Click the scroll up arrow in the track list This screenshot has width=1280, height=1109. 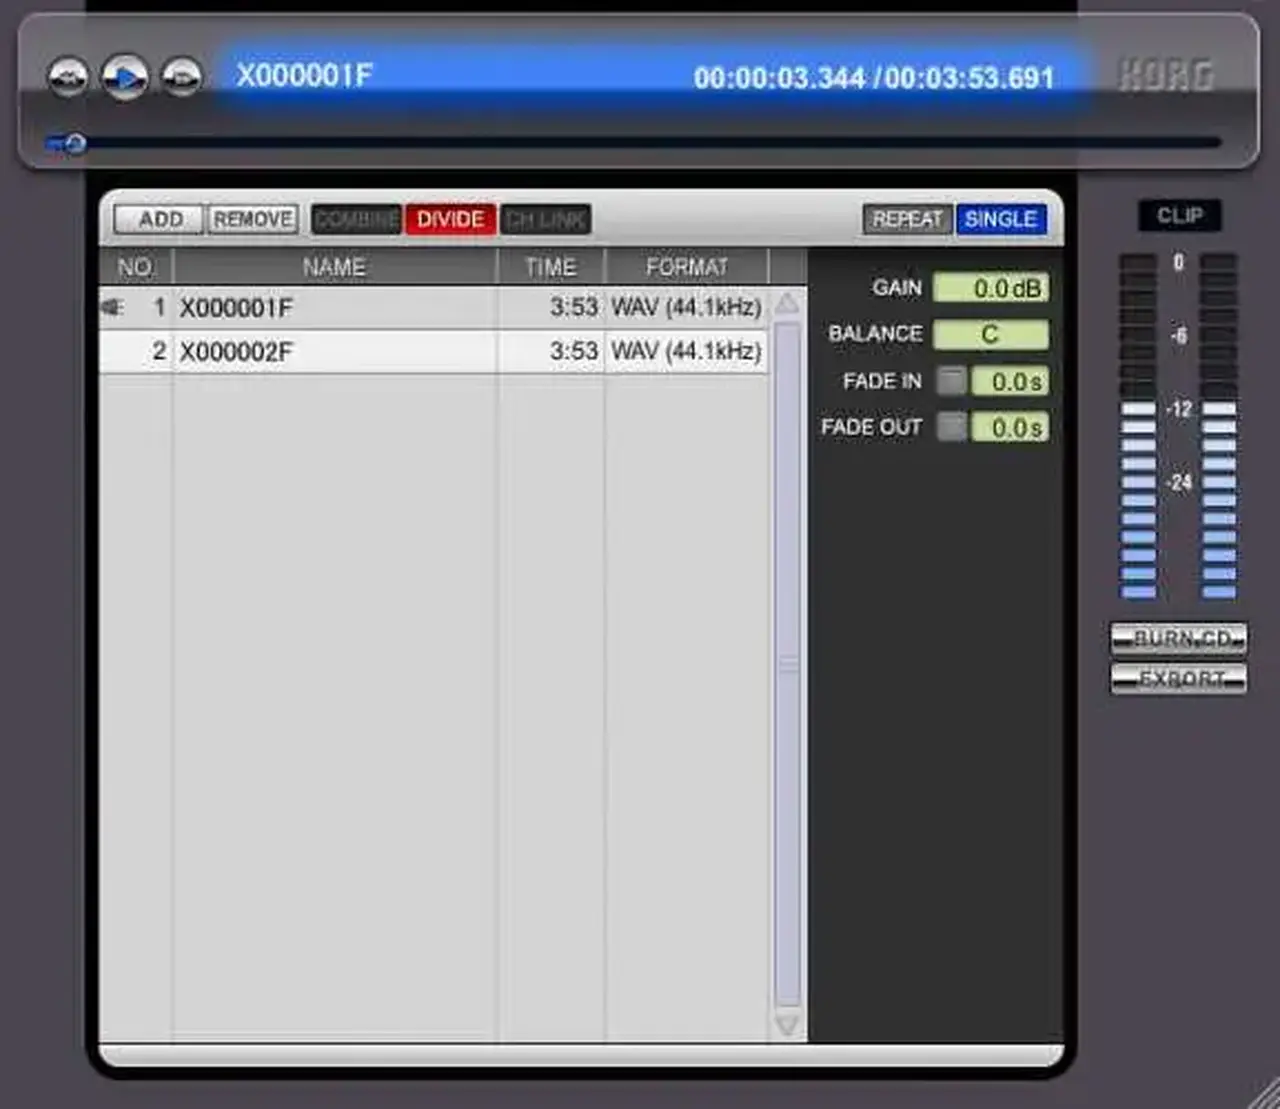click(x=787, y=304)
